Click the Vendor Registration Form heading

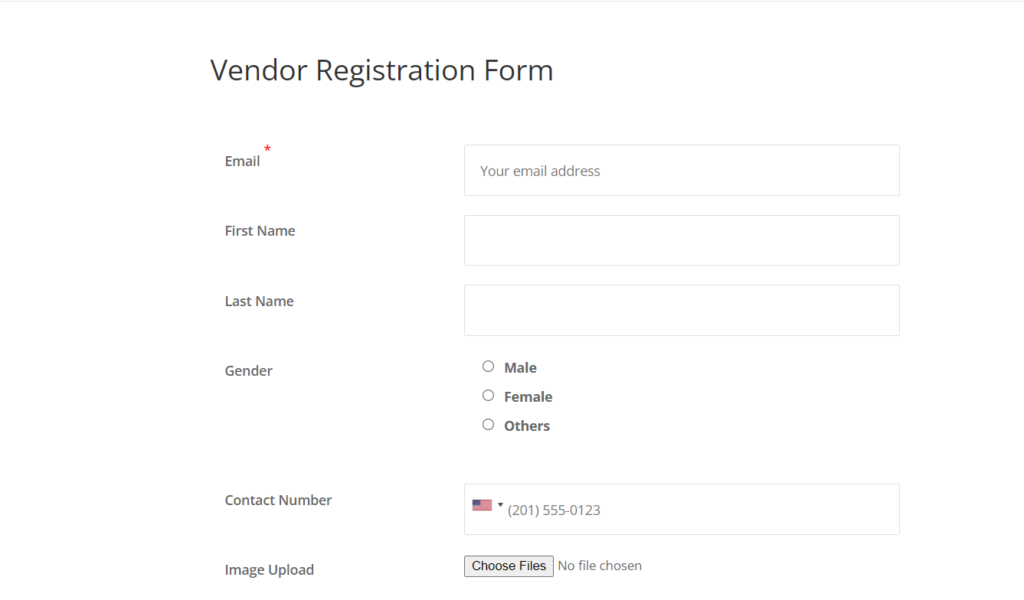[x=380, y=70]
